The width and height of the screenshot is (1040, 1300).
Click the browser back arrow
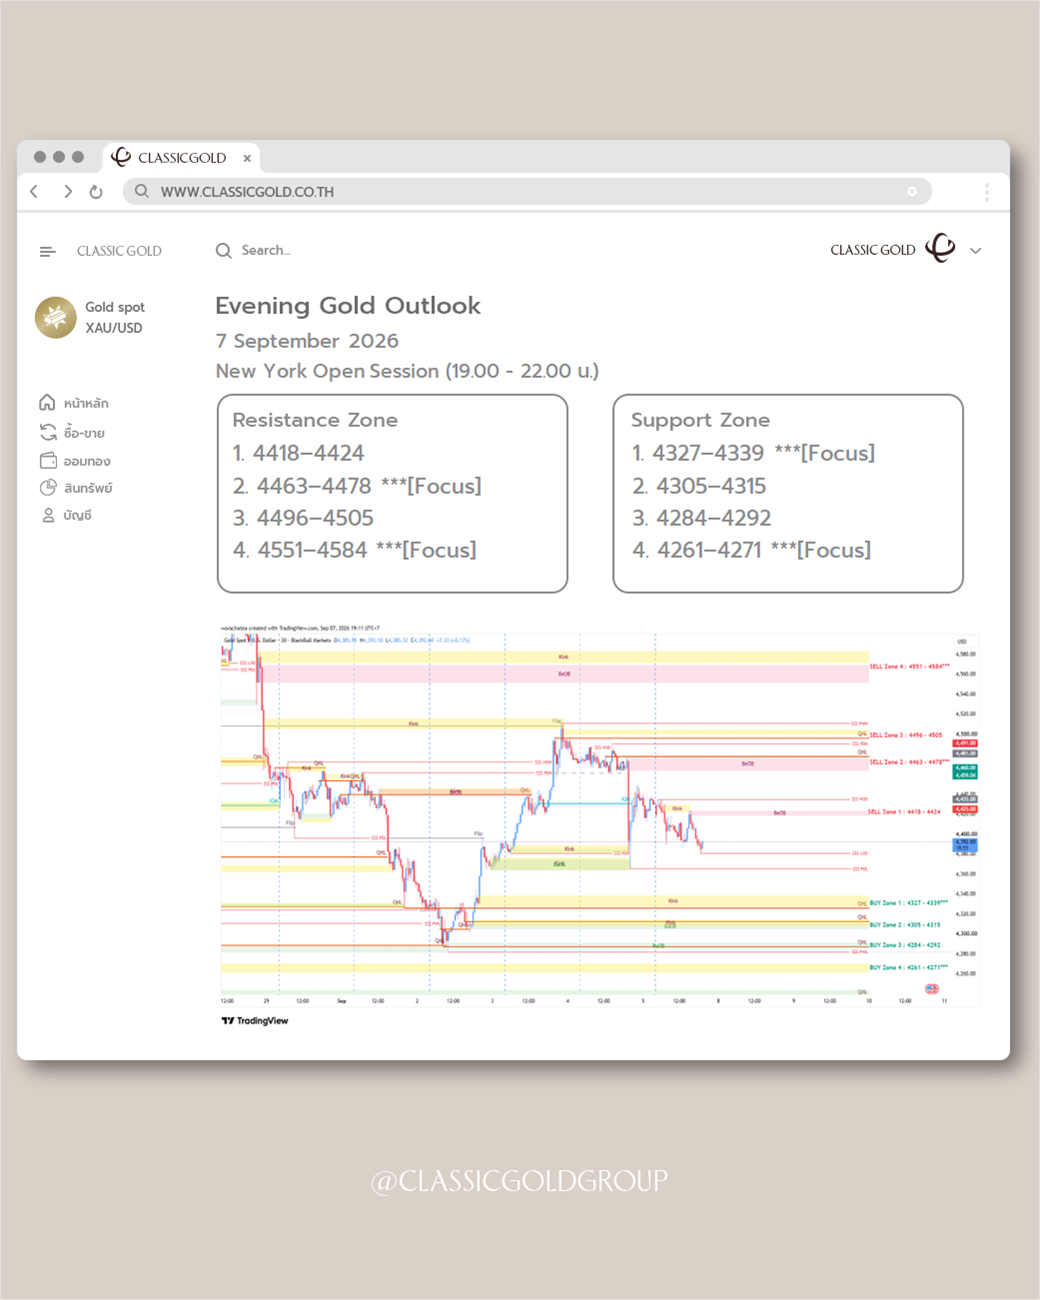(x=34, y=191)
